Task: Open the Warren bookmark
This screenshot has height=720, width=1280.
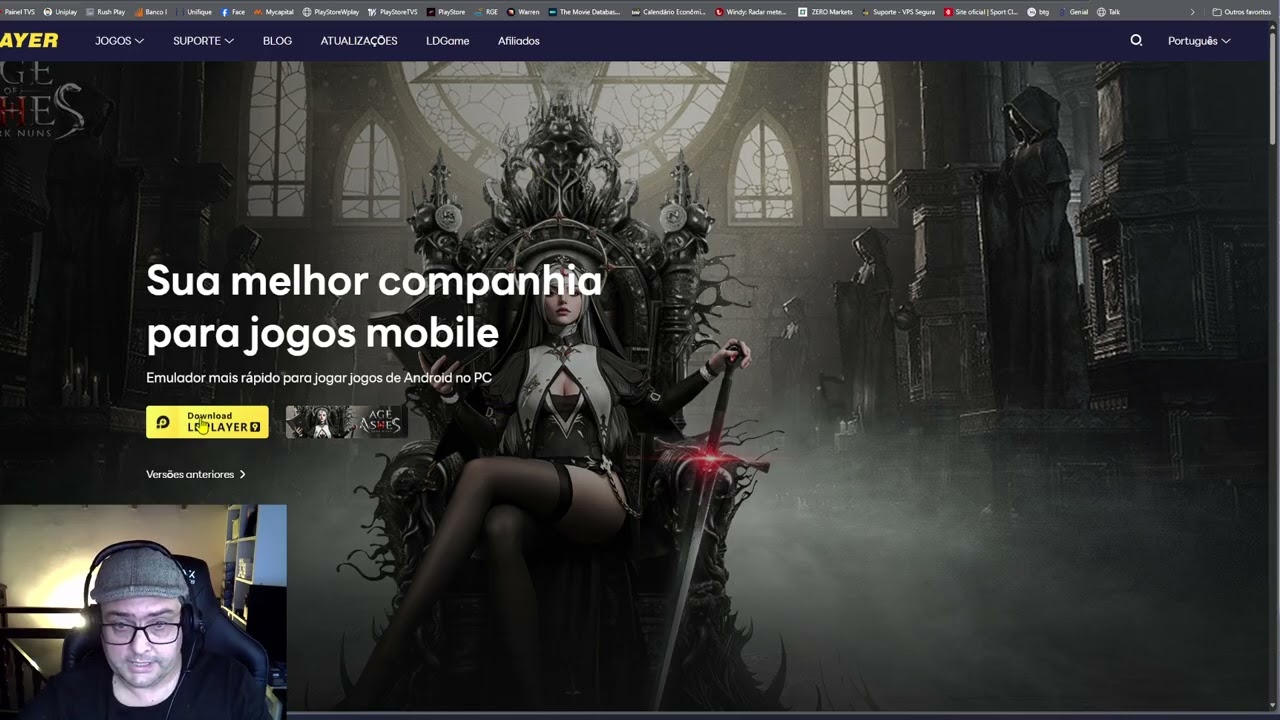Action: tap(523, 12)
